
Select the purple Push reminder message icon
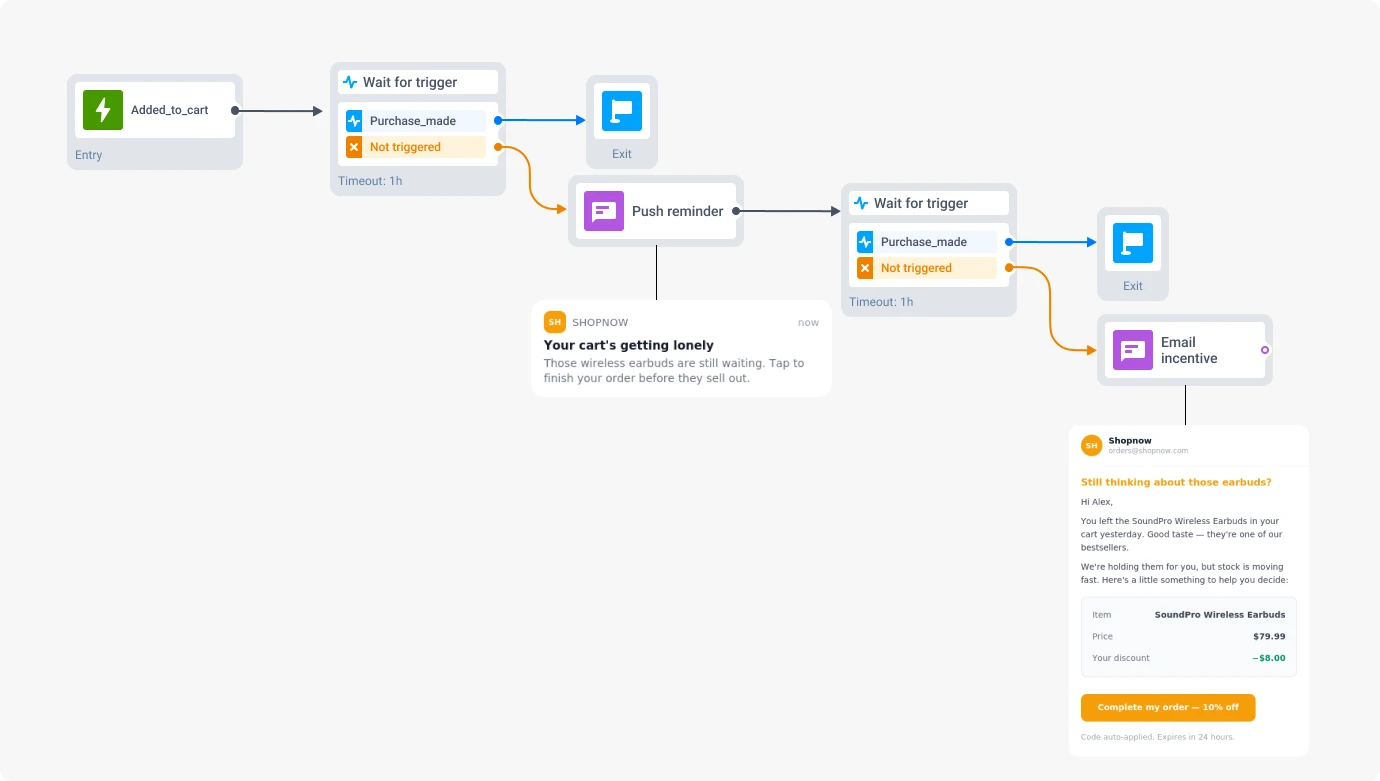(x=603, y=211)
